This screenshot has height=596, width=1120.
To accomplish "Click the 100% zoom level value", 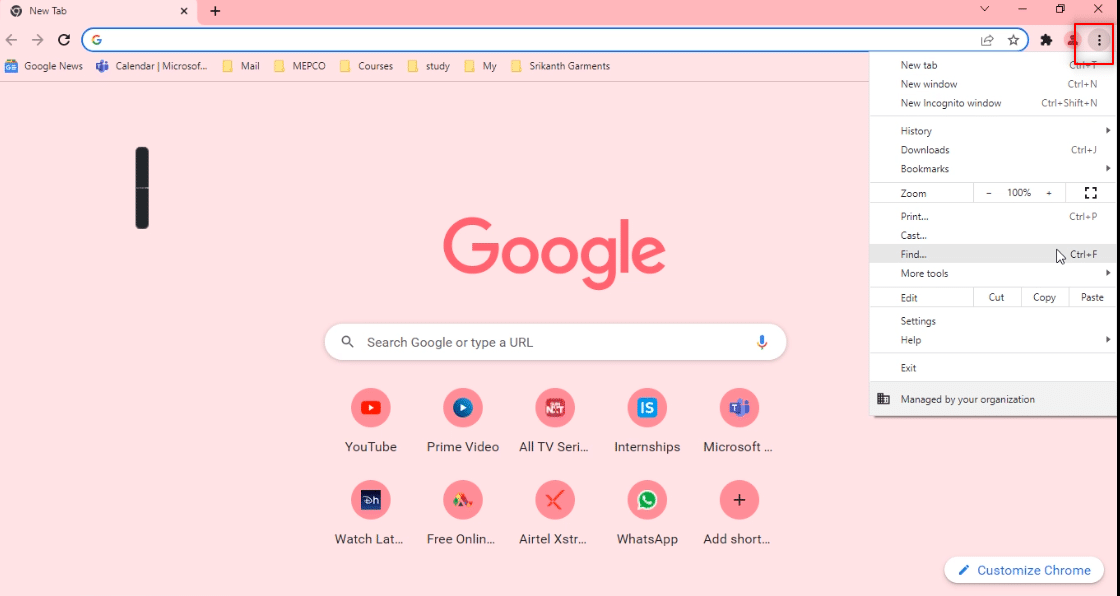I will click(x=1019, y=193).
